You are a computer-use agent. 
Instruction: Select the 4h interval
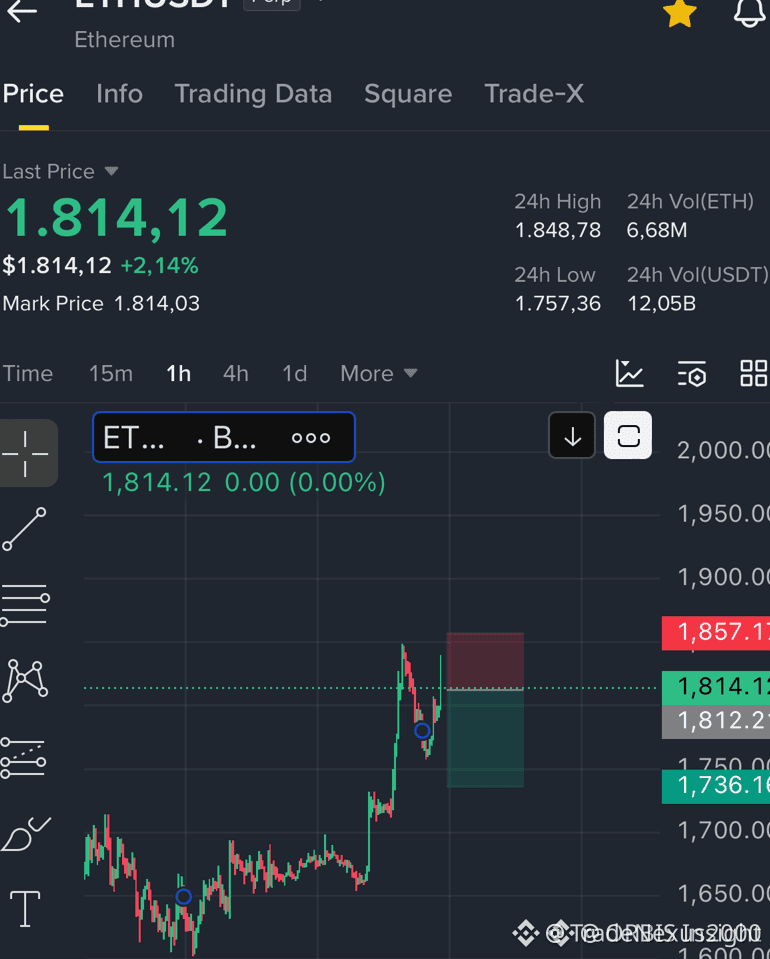[x=235, y=374]
